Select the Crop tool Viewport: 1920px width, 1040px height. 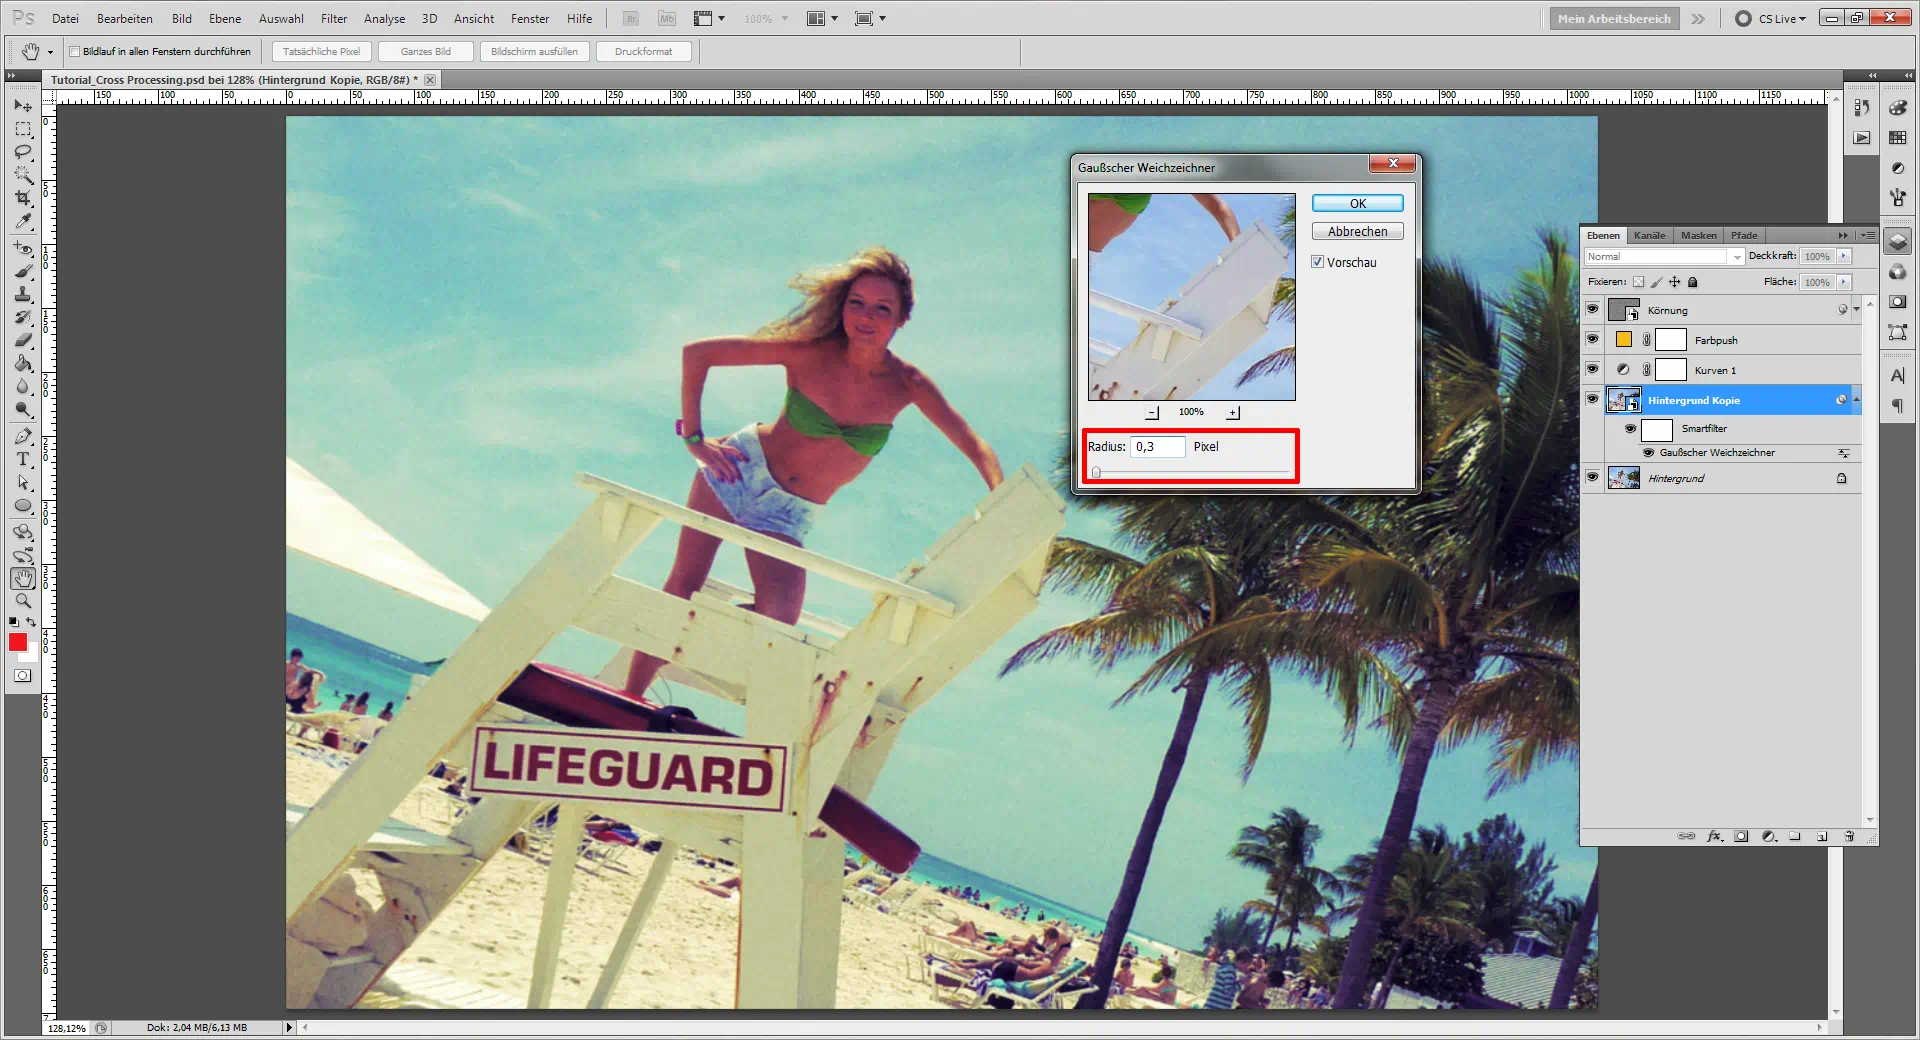point(23,198)
